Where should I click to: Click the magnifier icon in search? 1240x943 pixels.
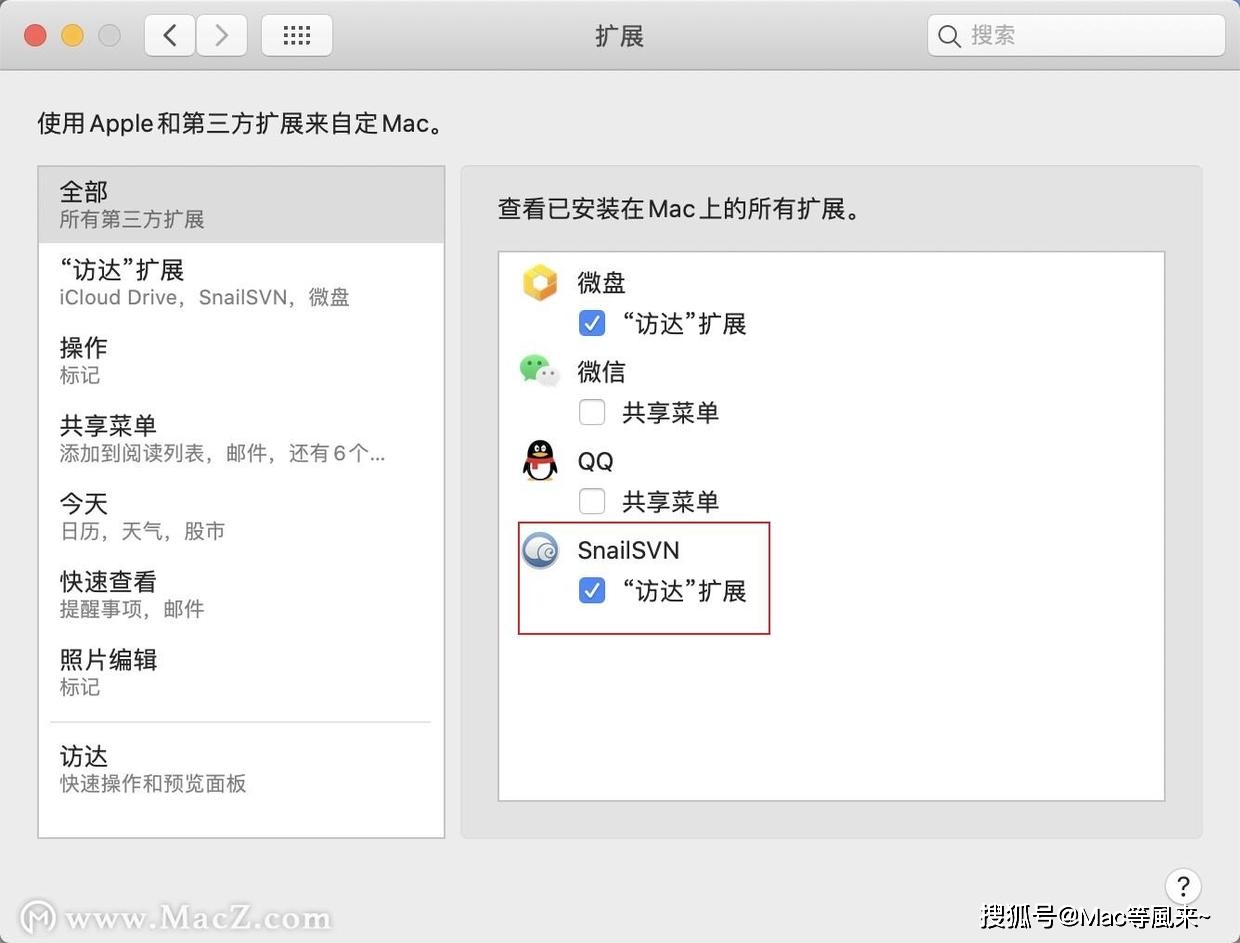coord(949,37)
